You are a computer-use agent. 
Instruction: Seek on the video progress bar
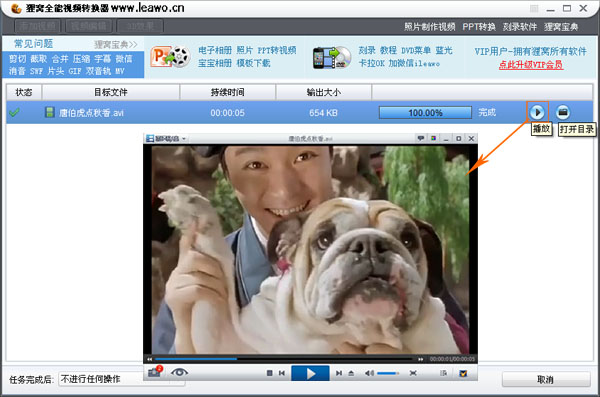click(284, 359)
